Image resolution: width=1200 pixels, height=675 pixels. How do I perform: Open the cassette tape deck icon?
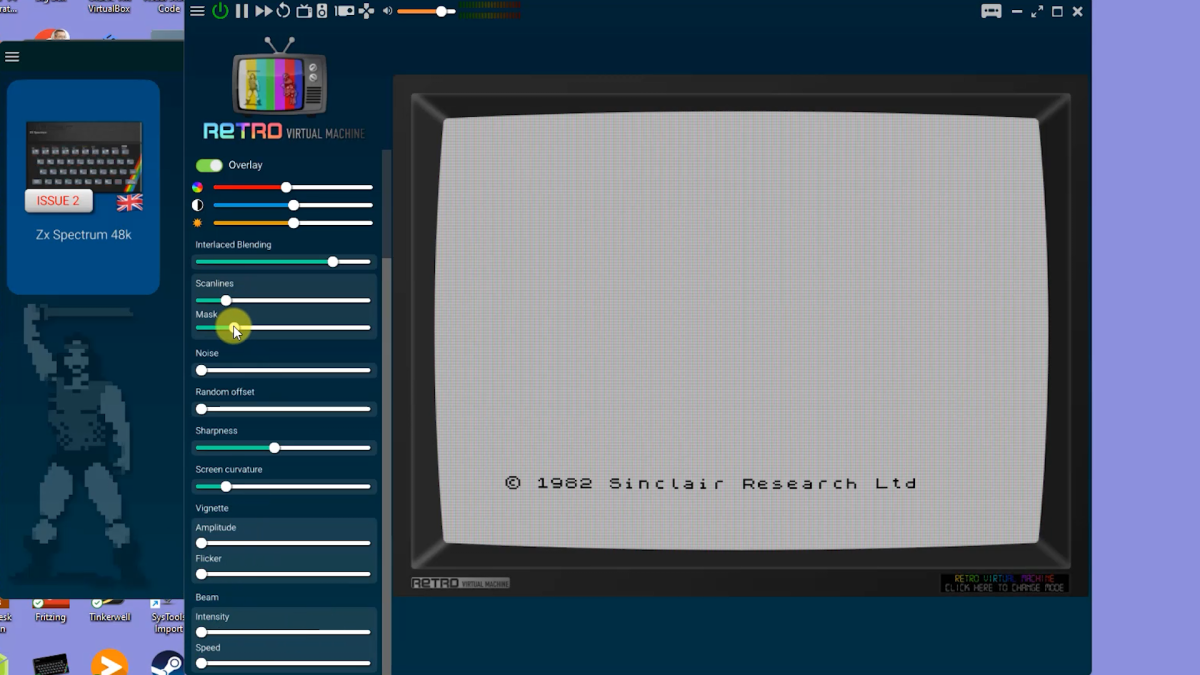[x=322, y=12]
